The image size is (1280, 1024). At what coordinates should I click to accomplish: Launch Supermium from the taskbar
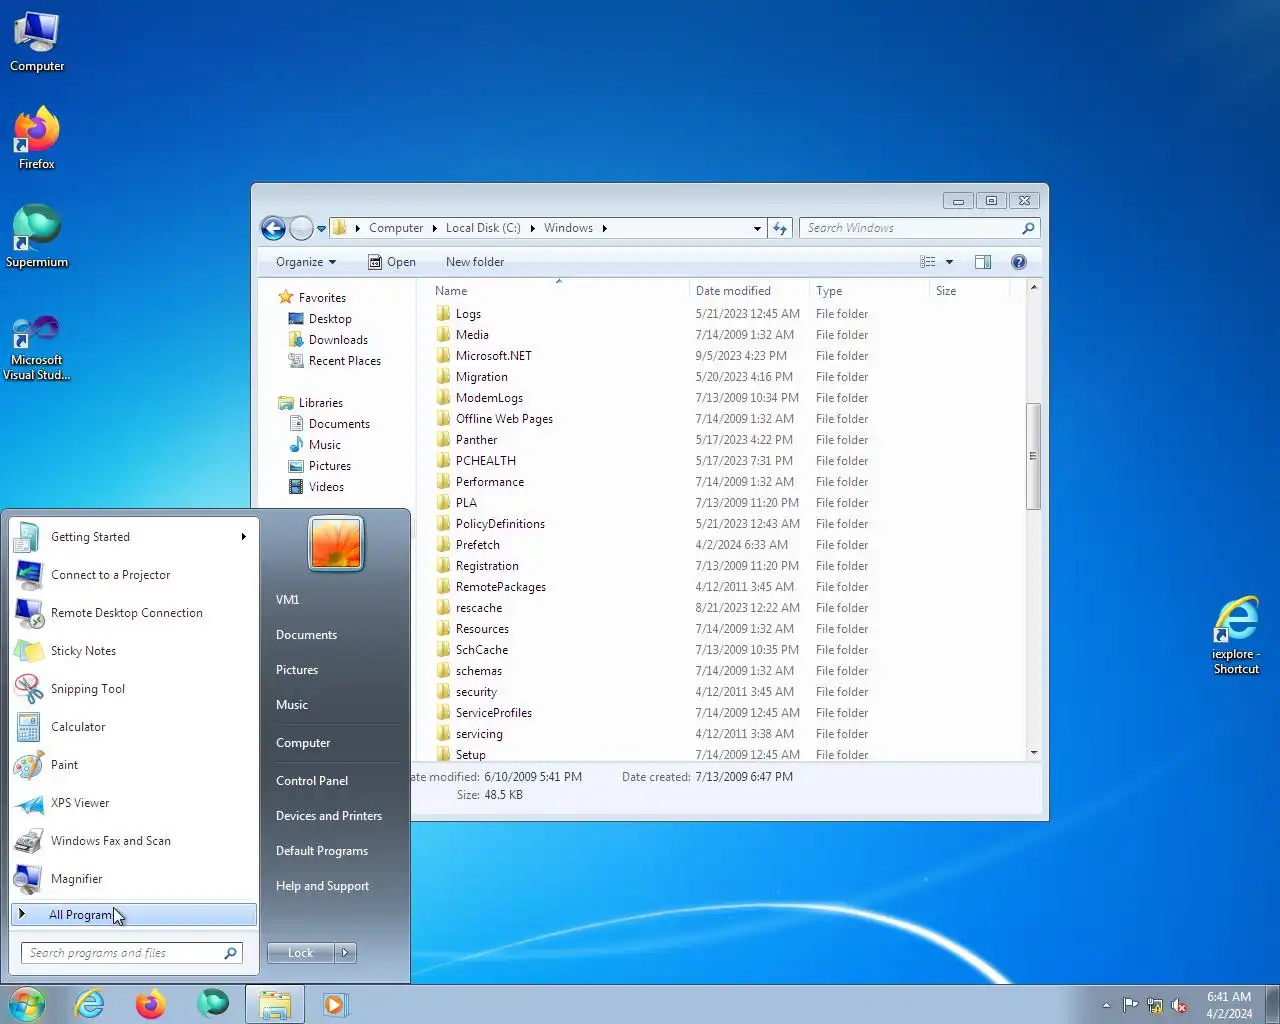pyautogui.click(x=212, y=1004)
